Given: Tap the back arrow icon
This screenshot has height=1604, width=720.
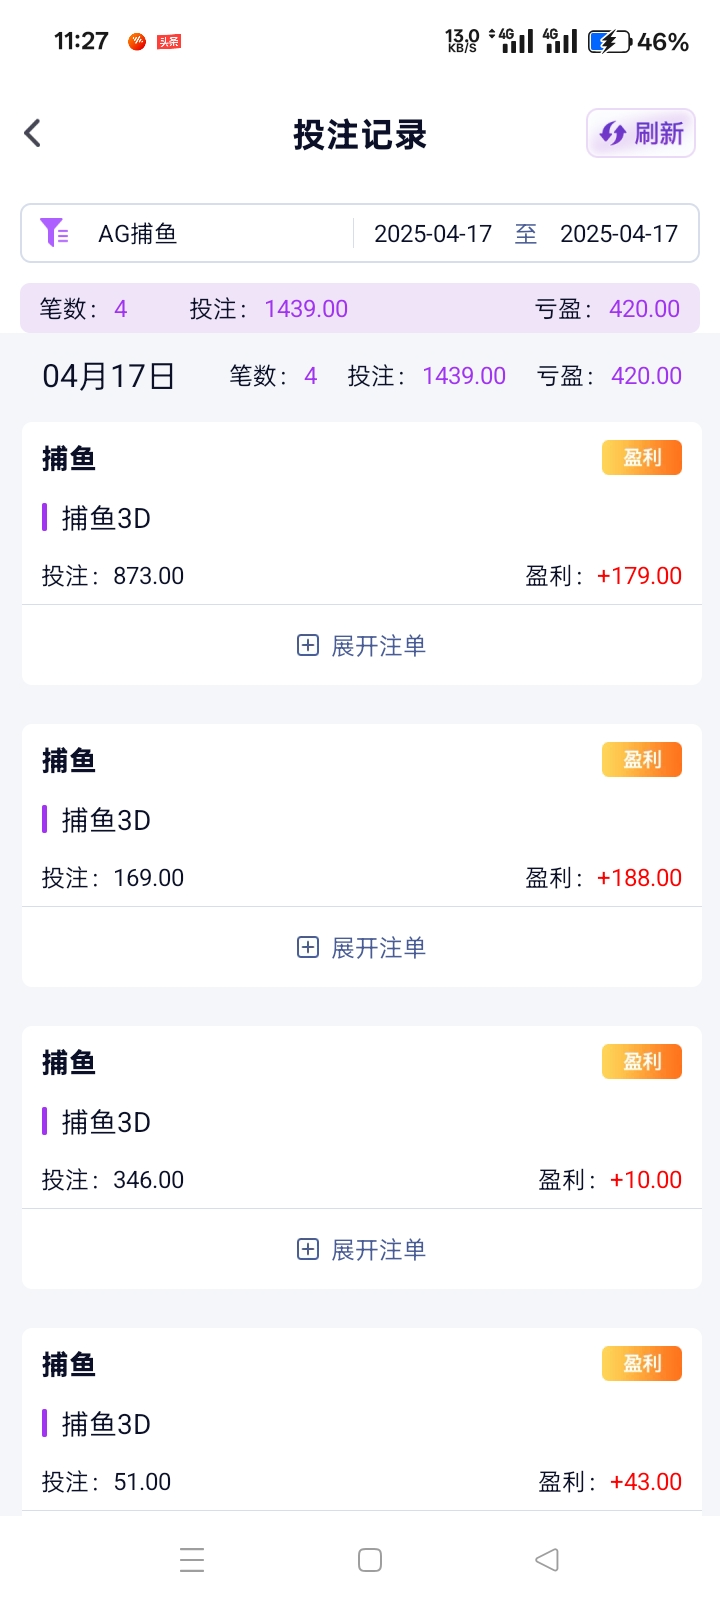Looking at the screenshot, I should click(33, 133).
